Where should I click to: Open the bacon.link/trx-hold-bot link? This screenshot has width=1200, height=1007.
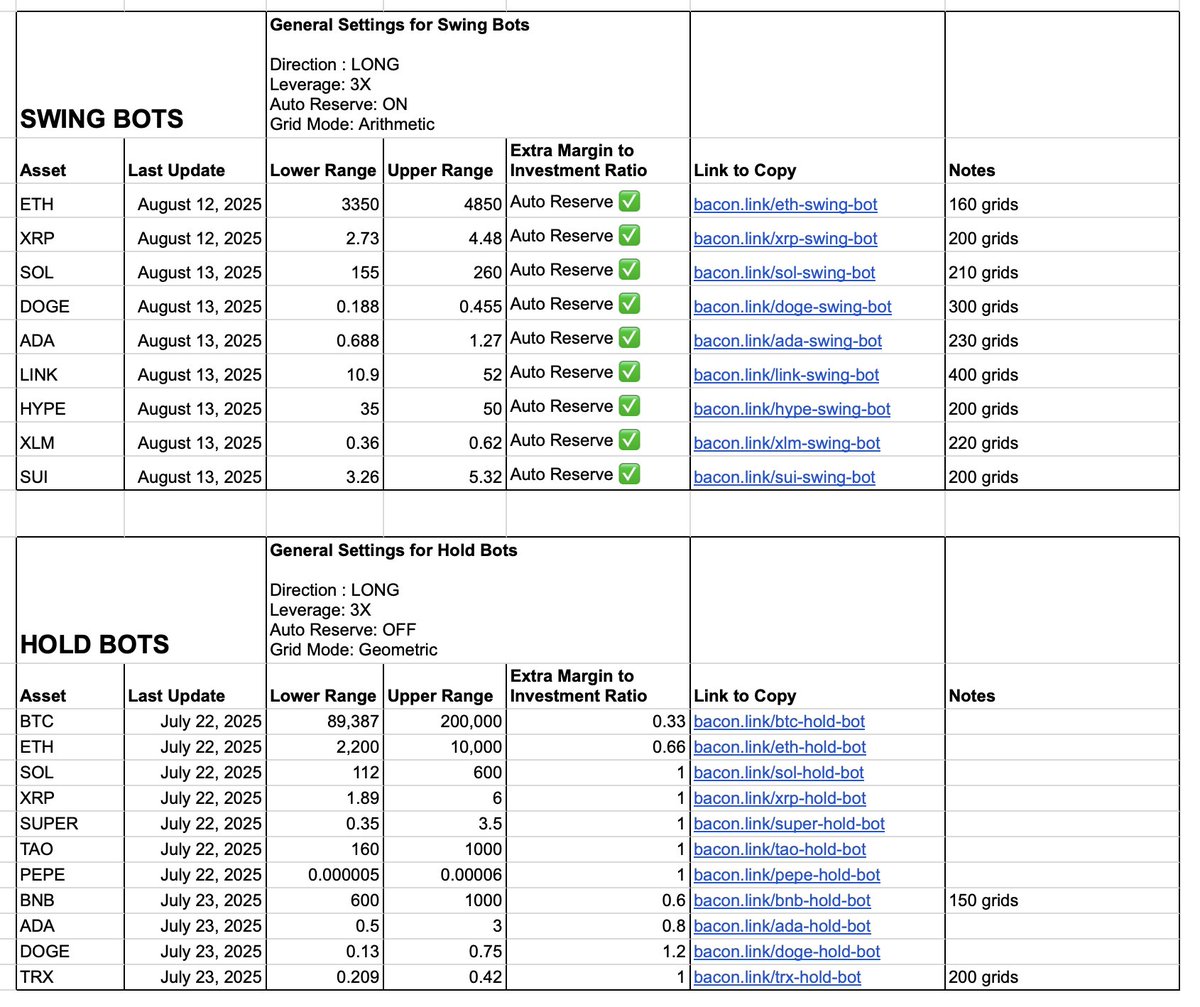coord(777,978)
